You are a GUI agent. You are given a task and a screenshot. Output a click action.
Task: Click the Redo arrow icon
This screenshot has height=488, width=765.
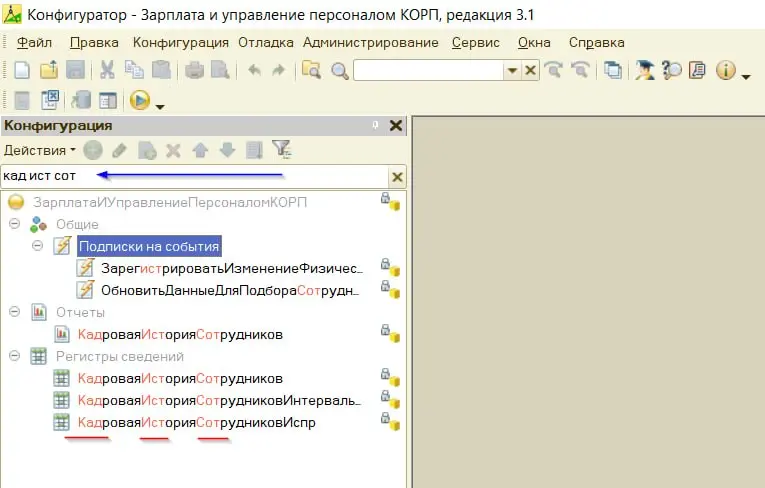(278, 71)
